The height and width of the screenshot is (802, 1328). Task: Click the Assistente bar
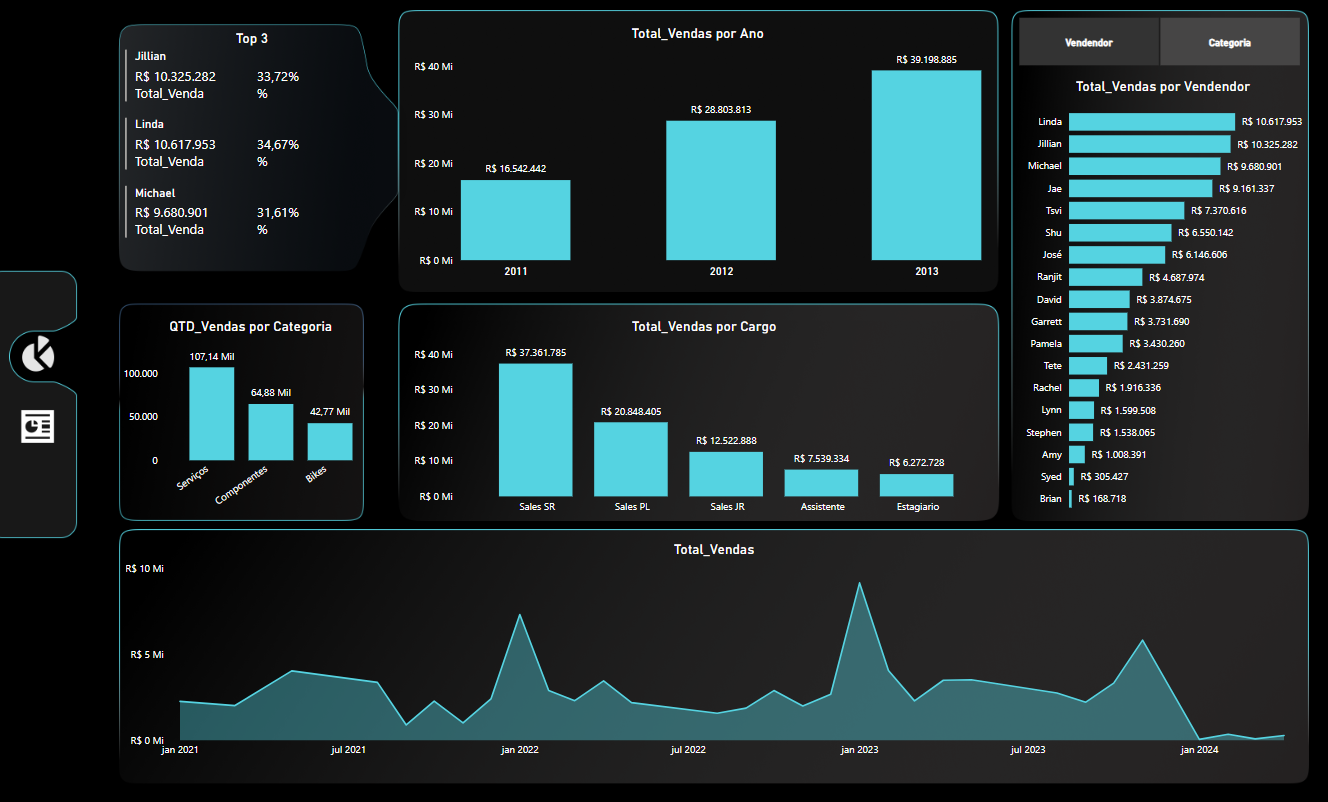[821, 483]
